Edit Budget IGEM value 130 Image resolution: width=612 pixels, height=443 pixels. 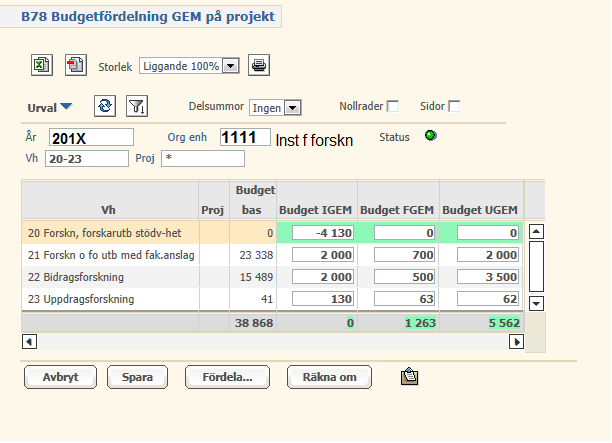[323, 299]
